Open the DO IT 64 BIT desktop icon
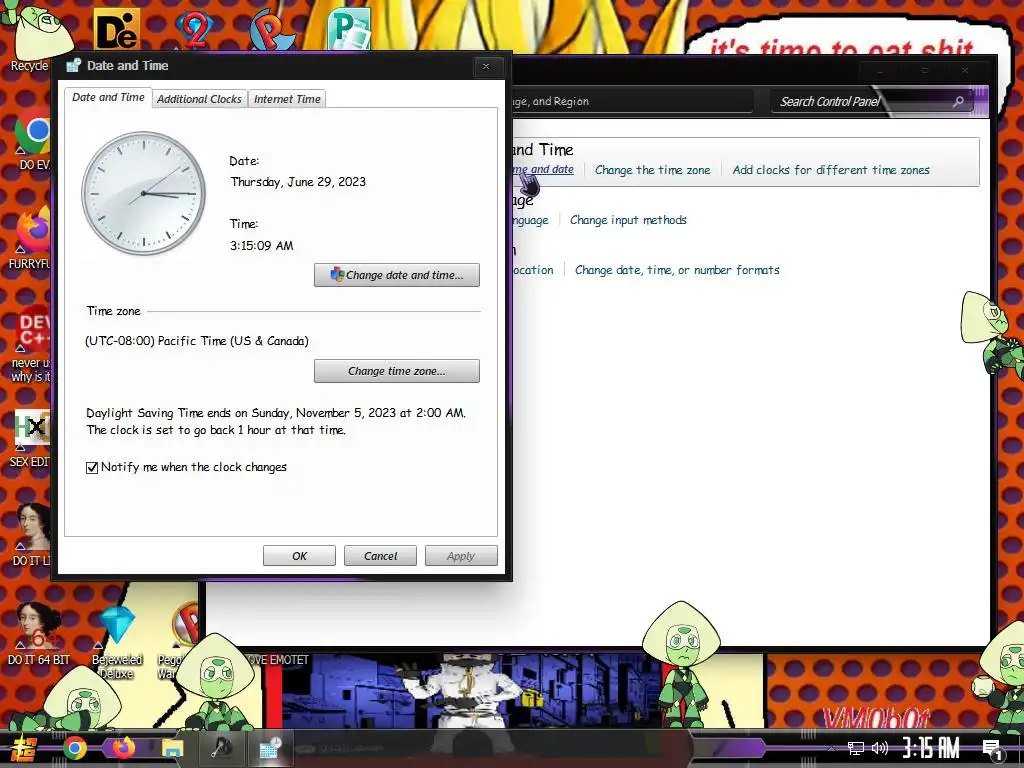The width and height of the screenshot is (1024, 768). tap(38, 633)
